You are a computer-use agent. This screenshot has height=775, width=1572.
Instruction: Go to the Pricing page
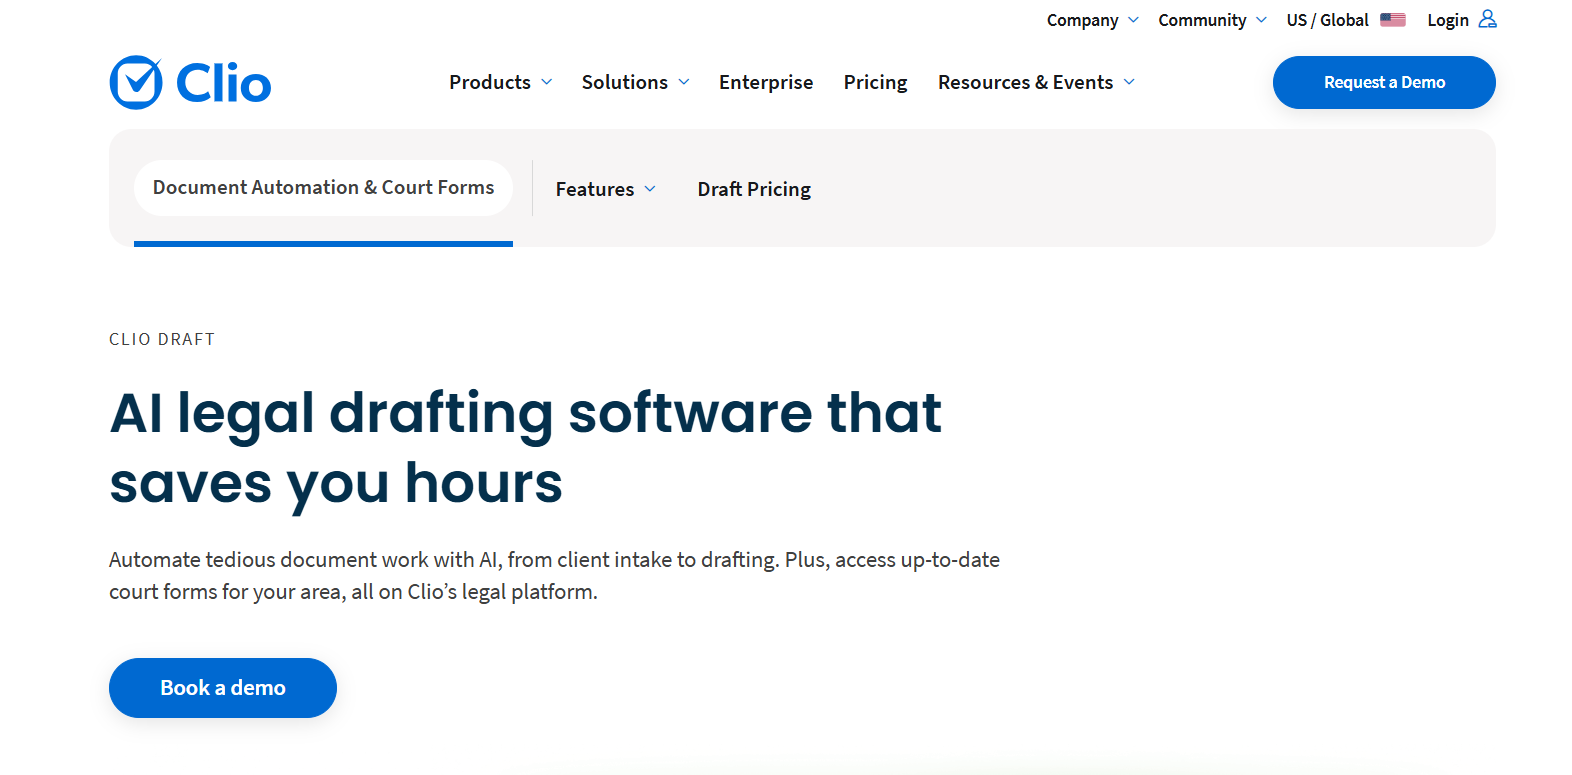coord(875,82)
